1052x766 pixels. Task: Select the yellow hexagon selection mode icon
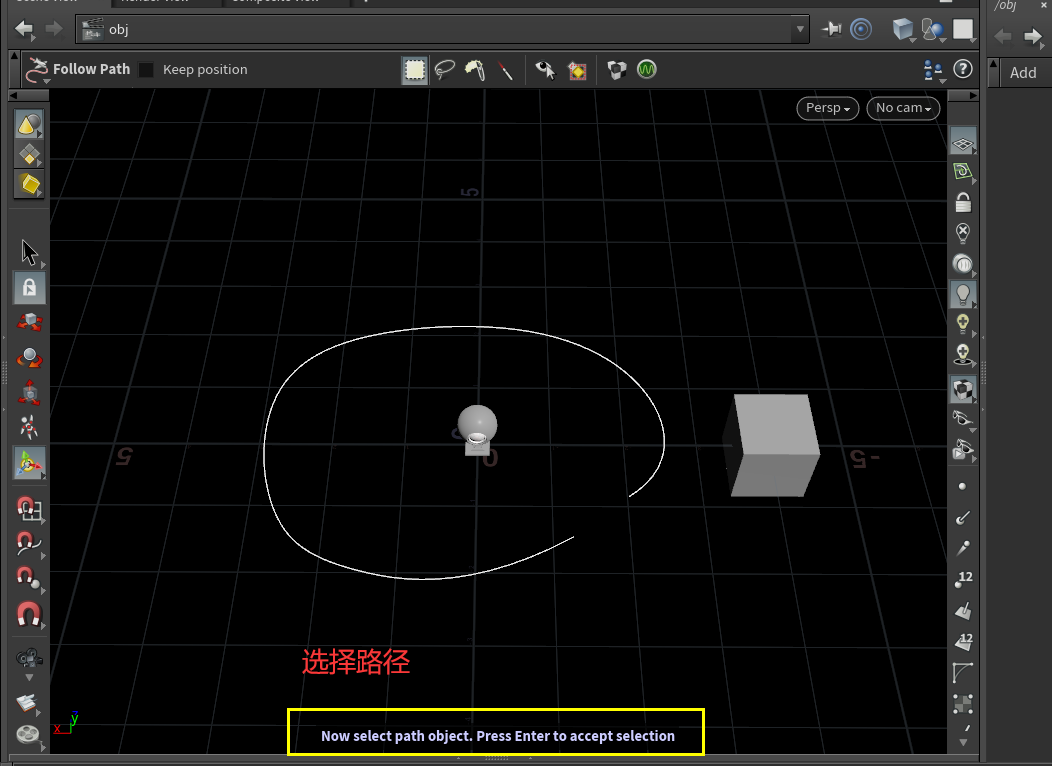click(x=29, y=184)
